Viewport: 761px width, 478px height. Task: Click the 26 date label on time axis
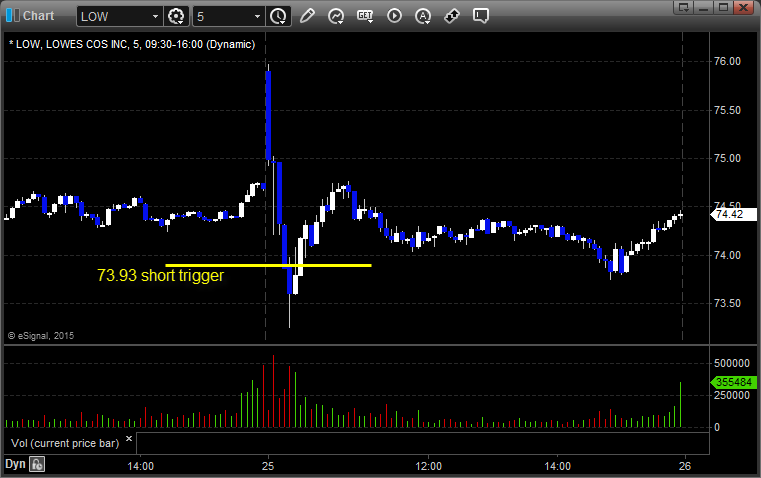point(685,466)
